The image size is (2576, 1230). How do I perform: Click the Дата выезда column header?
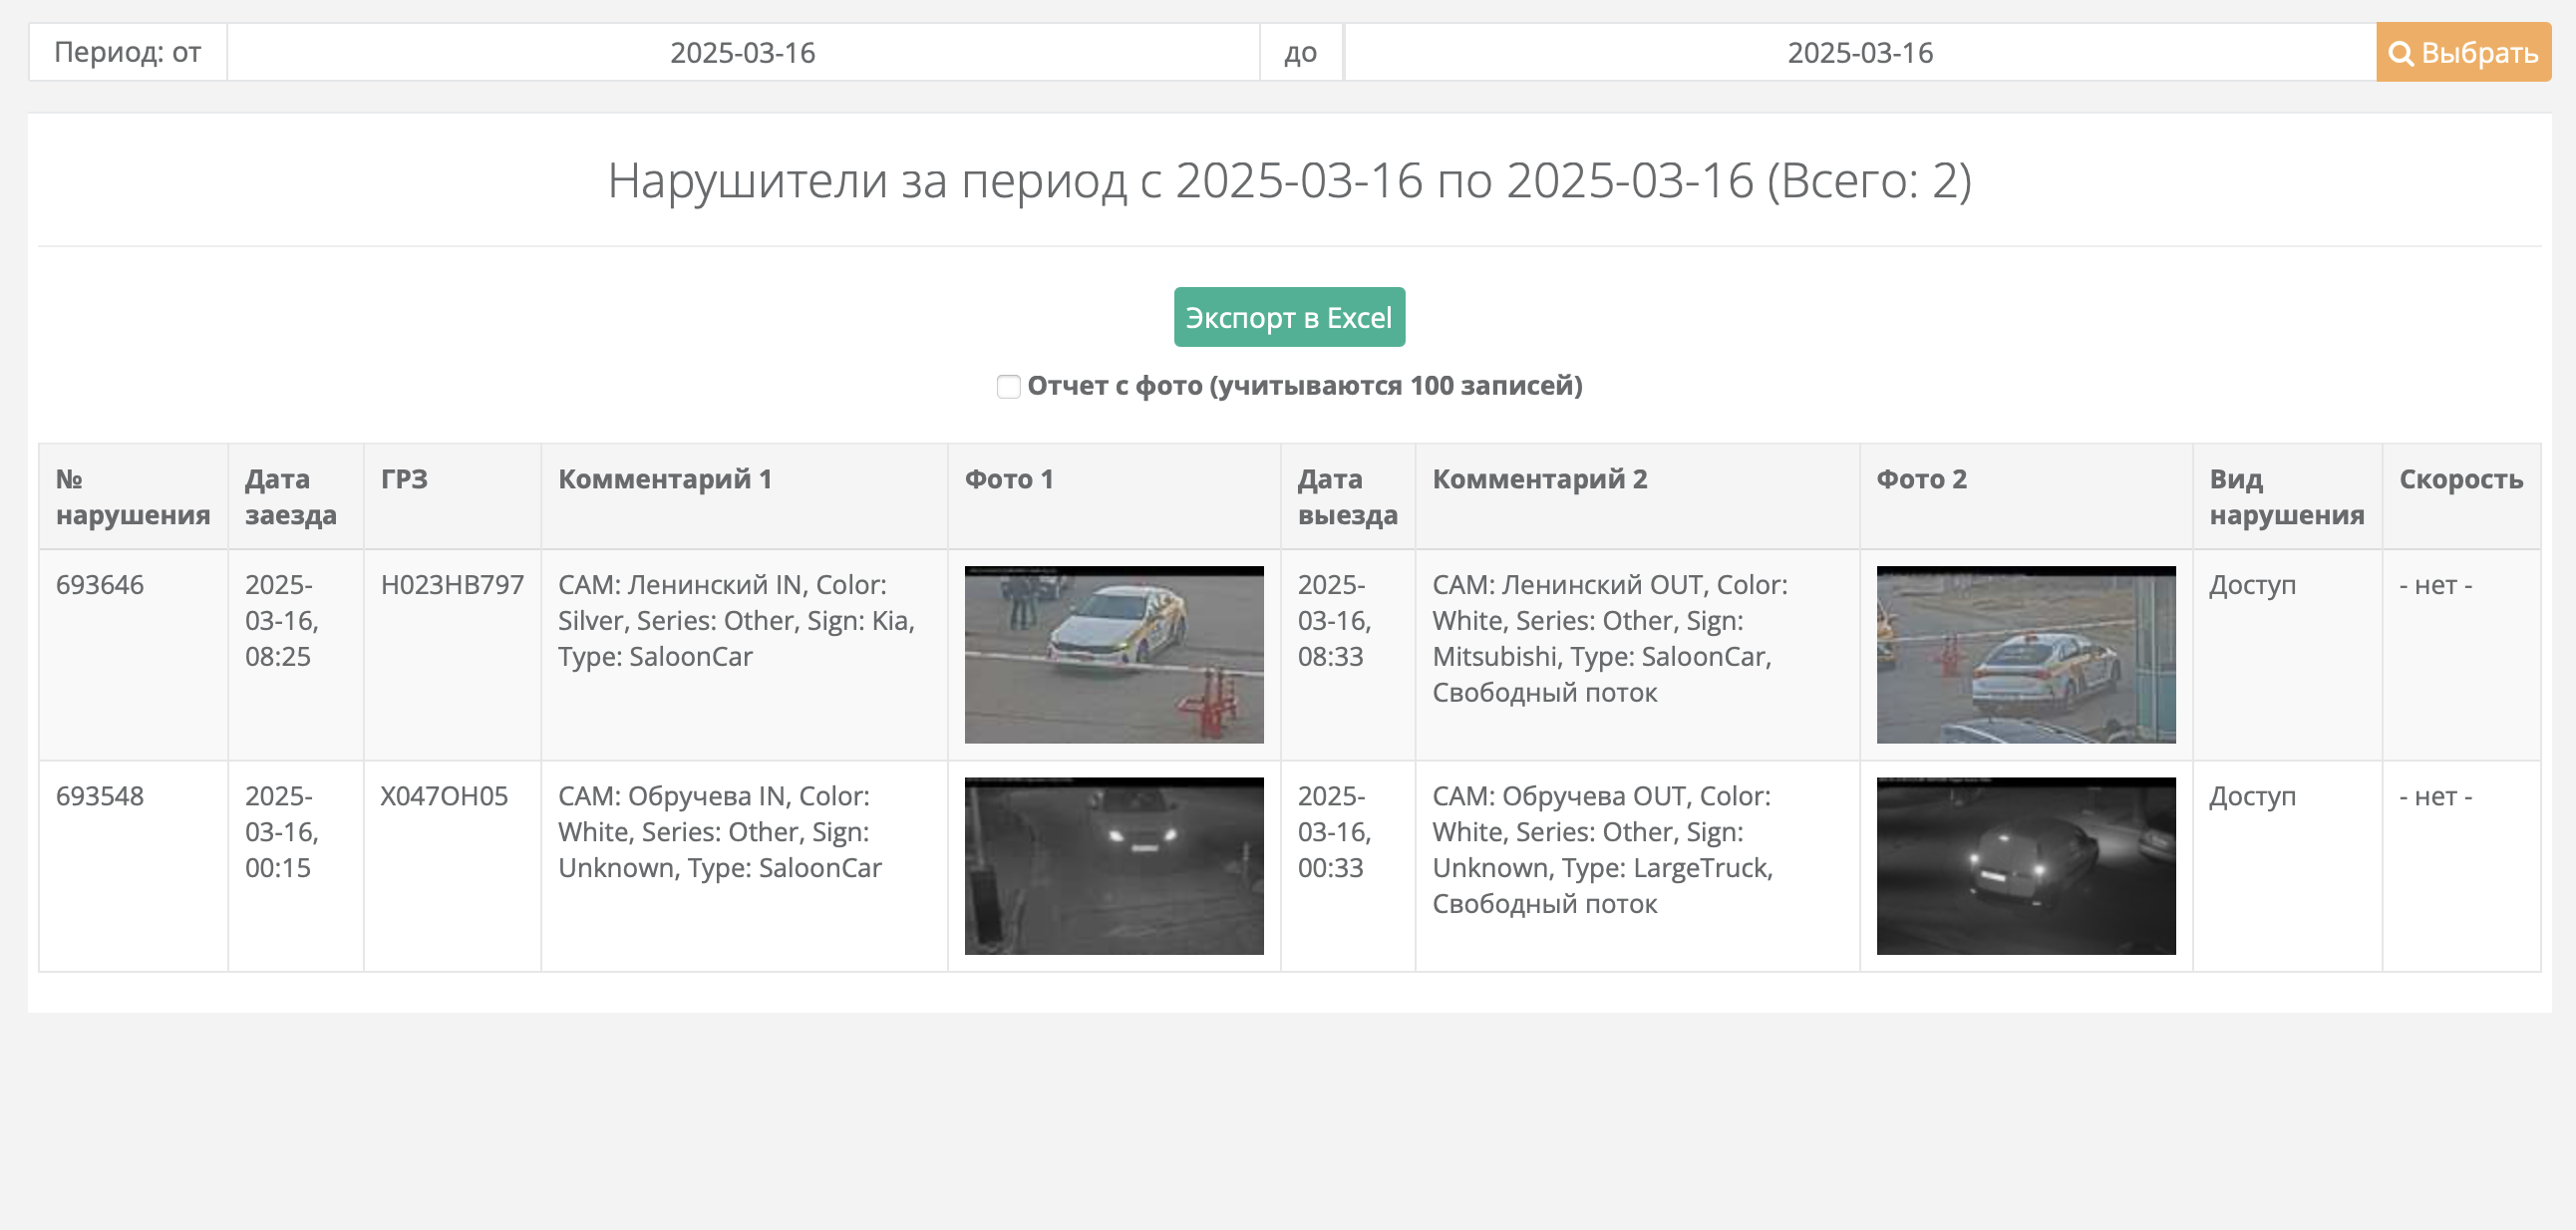(1347, 497)
